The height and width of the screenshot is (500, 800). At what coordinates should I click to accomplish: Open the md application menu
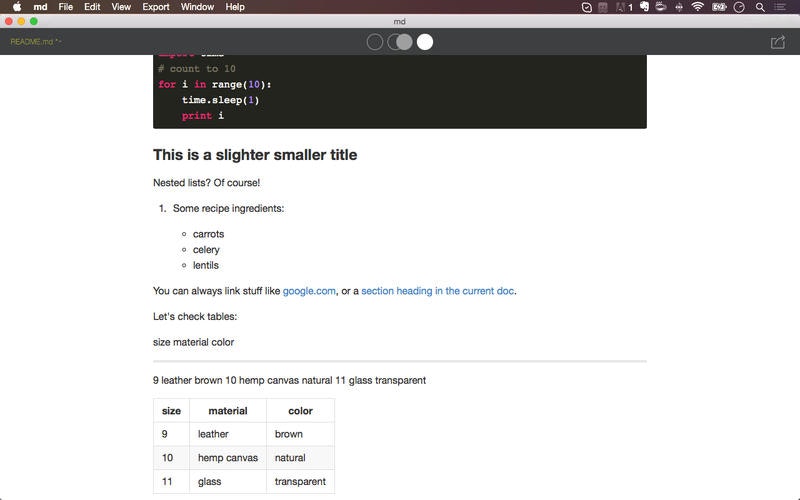tap(40, 7)
